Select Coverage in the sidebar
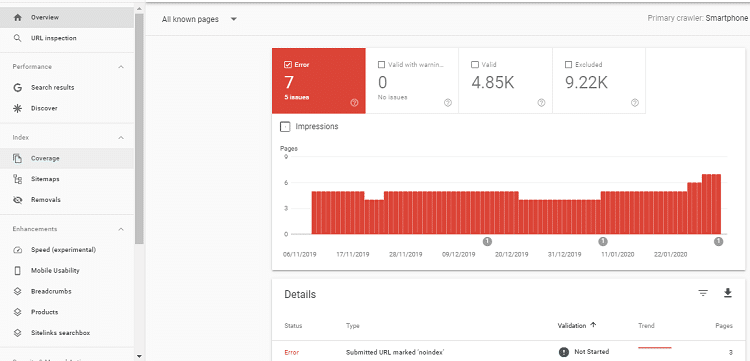This screenshot has width=750, height=361. point(67,158)
